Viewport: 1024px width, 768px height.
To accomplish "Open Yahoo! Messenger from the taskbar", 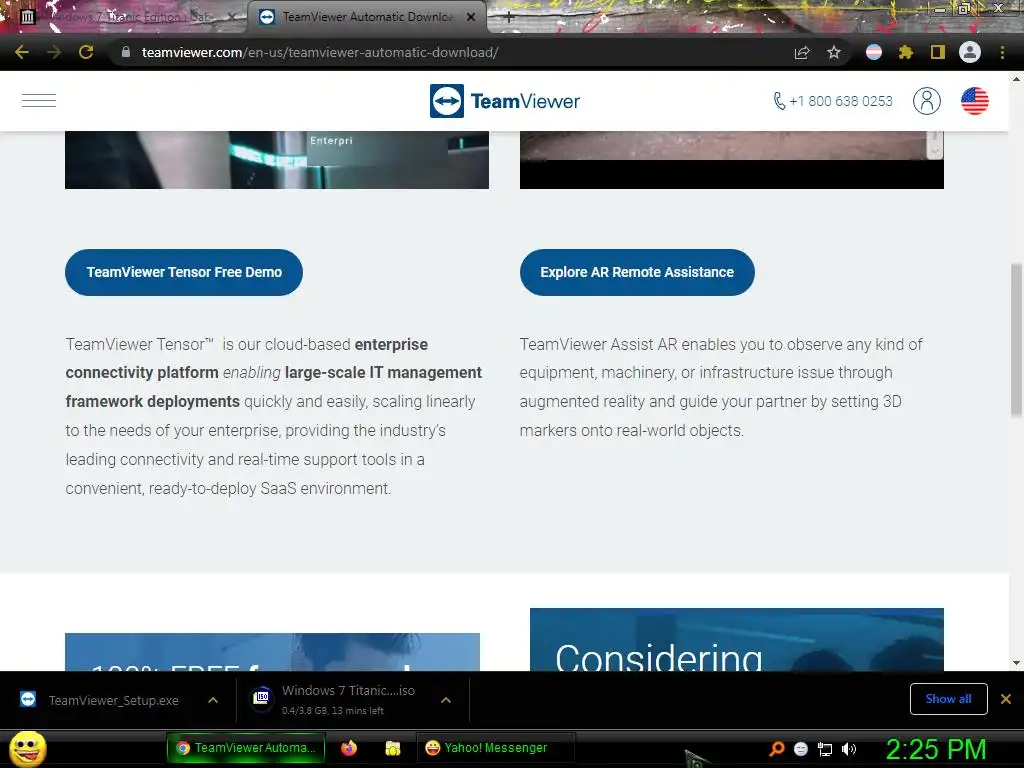I will (495, 748).
